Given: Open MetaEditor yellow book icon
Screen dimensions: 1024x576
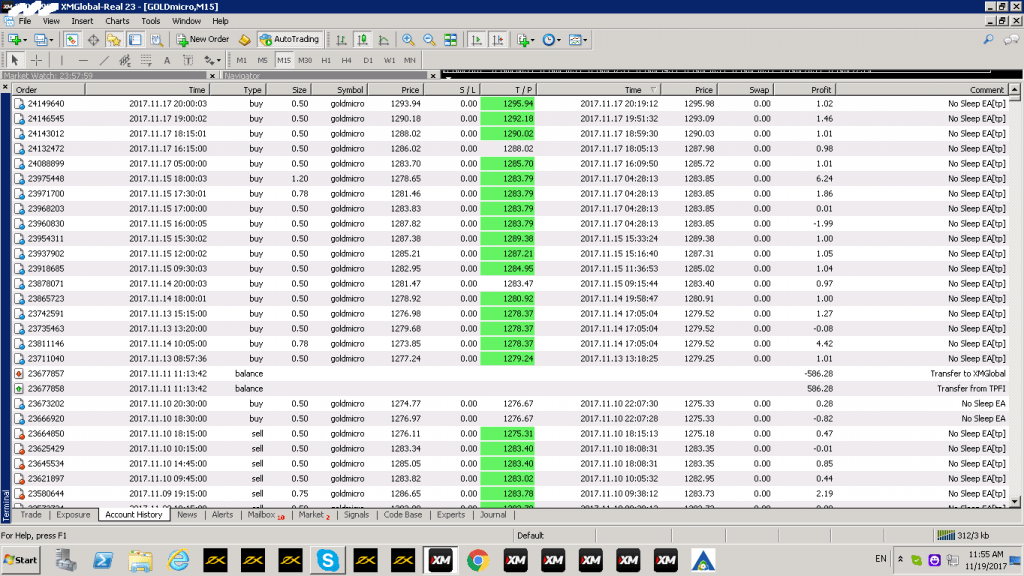Looking at the screenshot, I should (x=244, y=40).
